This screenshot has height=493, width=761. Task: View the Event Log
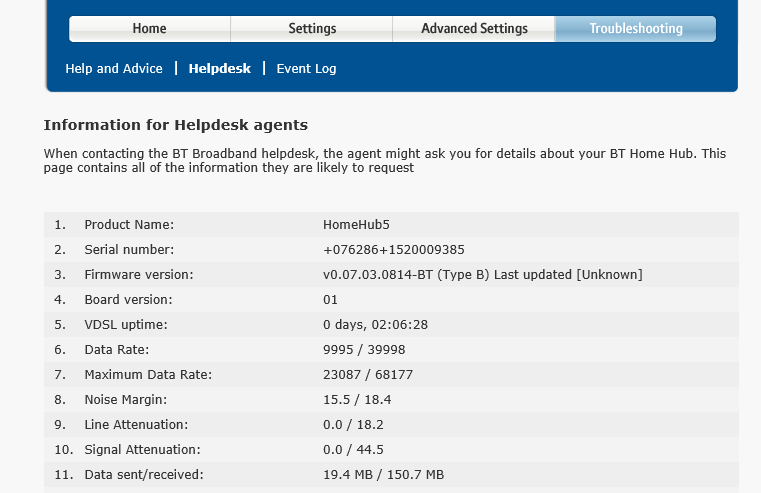[306, 68]
